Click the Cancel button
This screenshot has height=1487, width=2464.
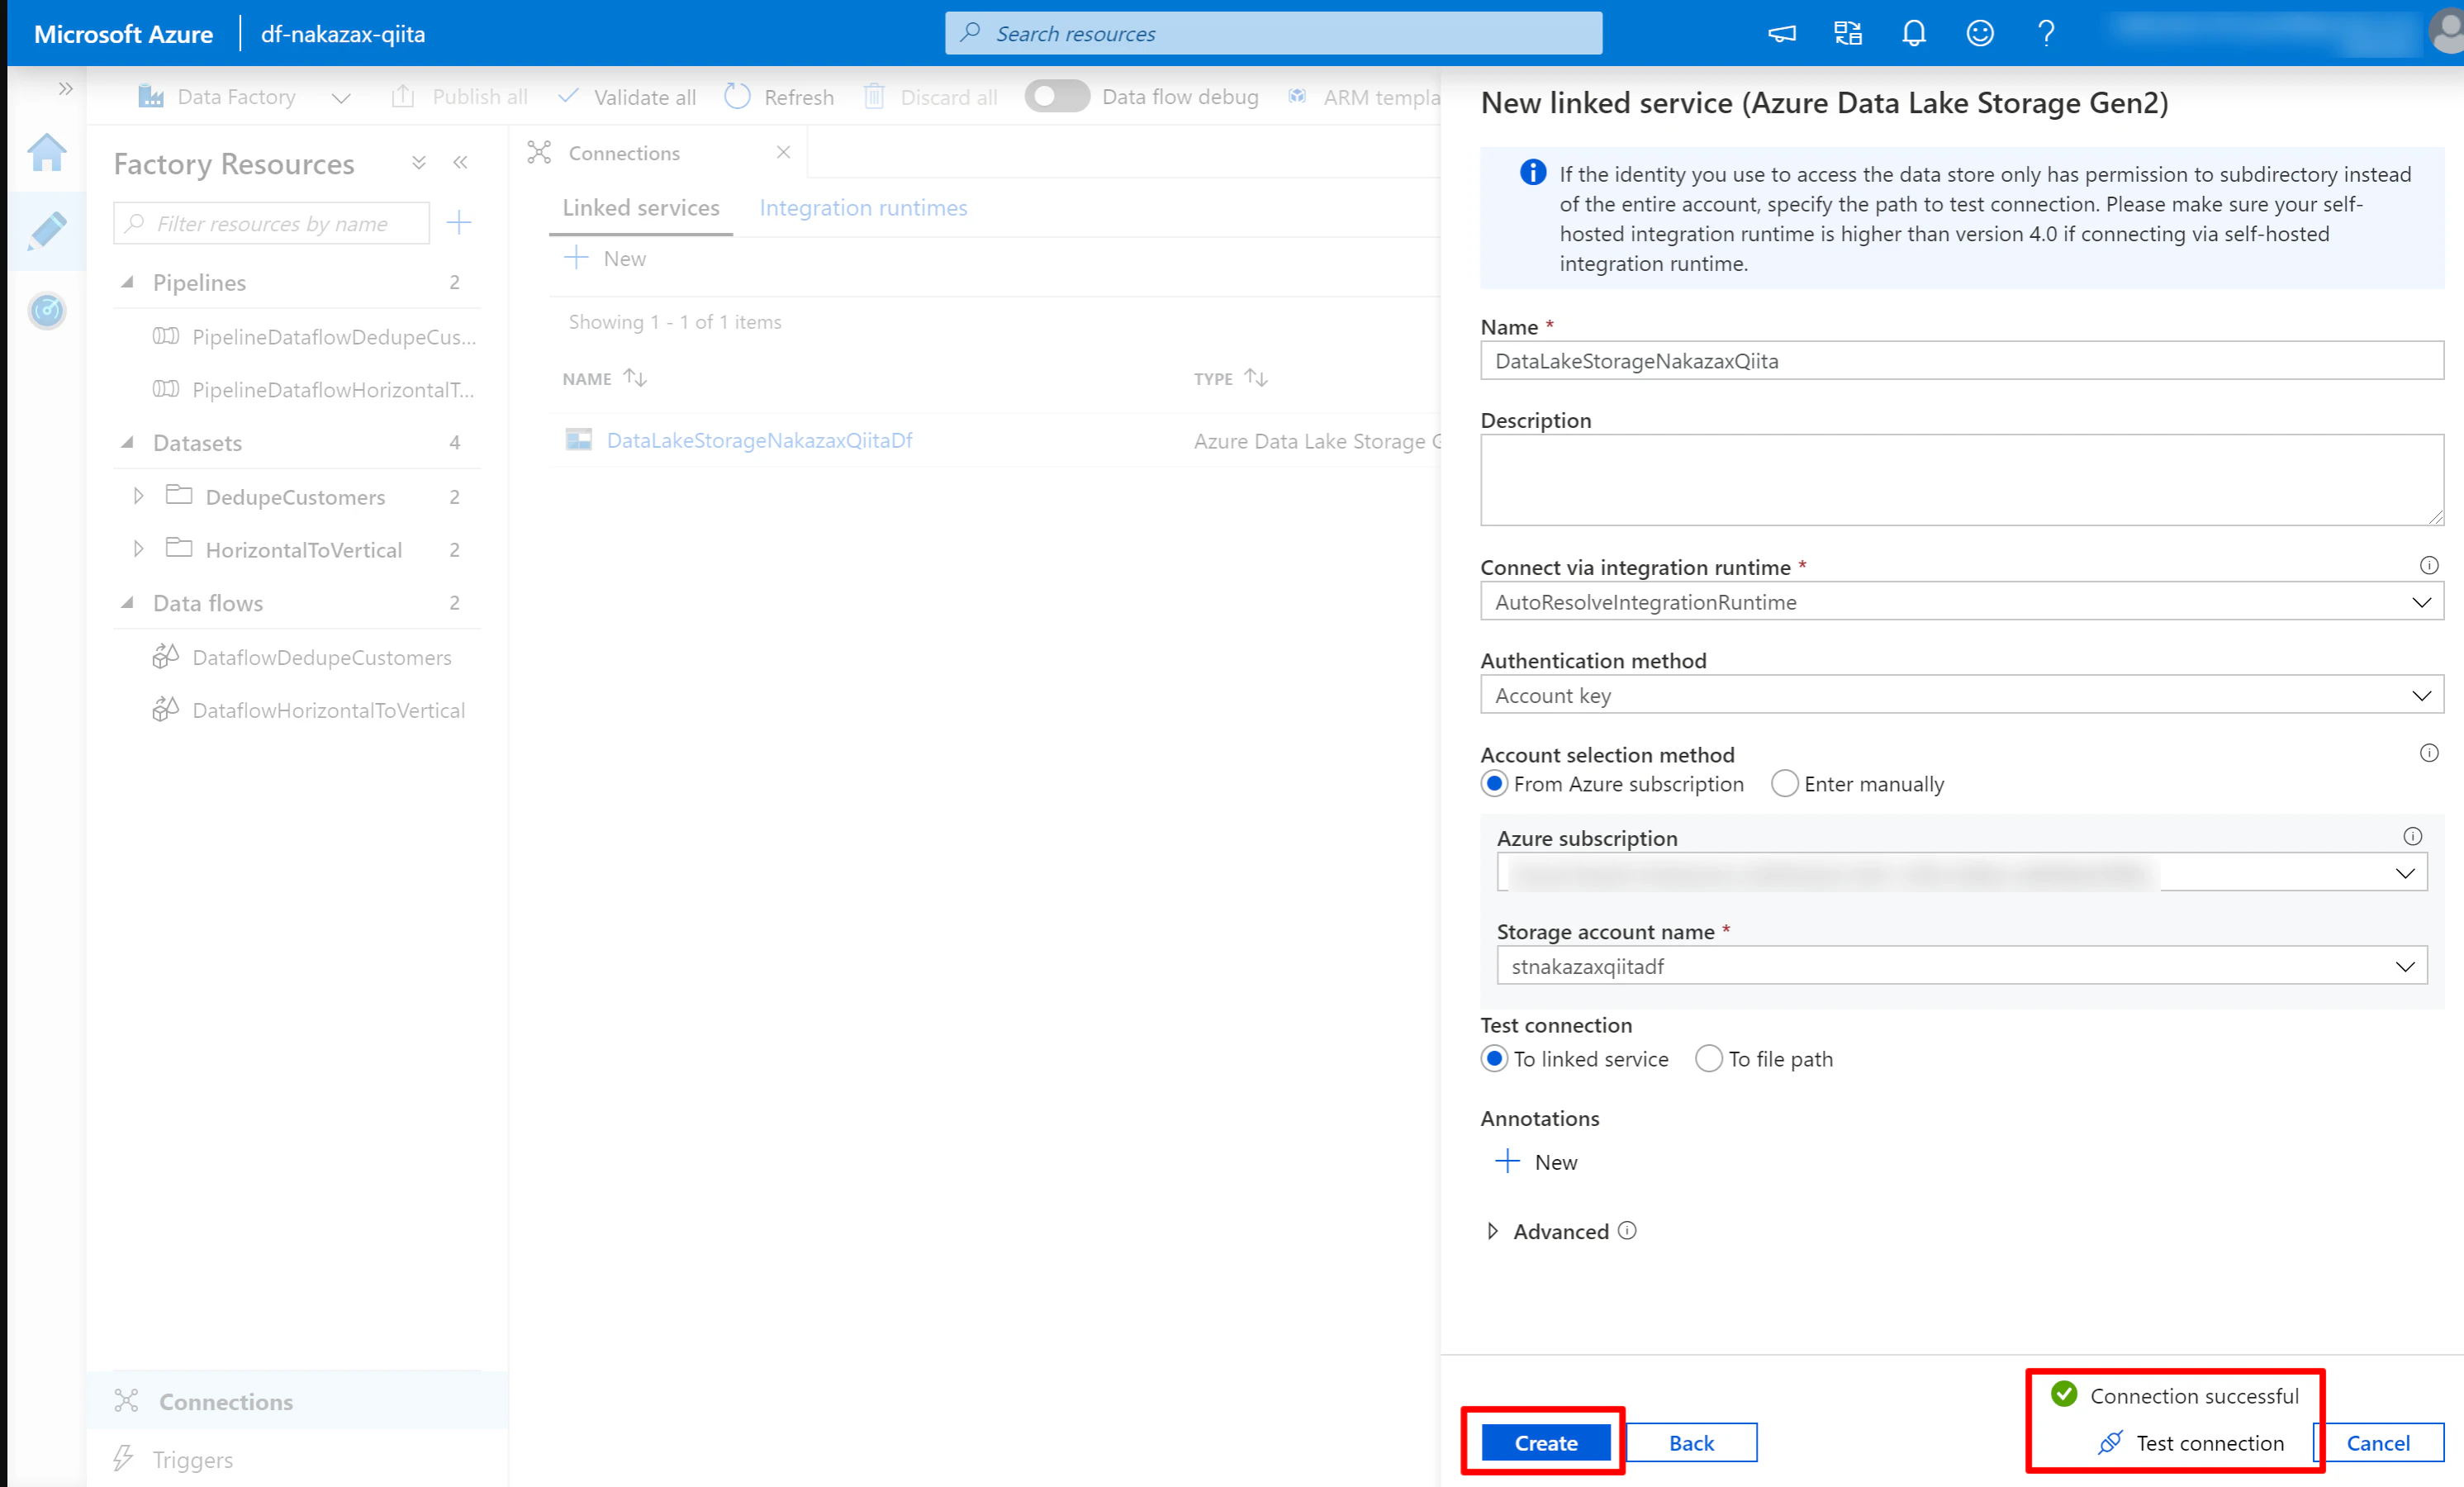tap(2378, 1442)
